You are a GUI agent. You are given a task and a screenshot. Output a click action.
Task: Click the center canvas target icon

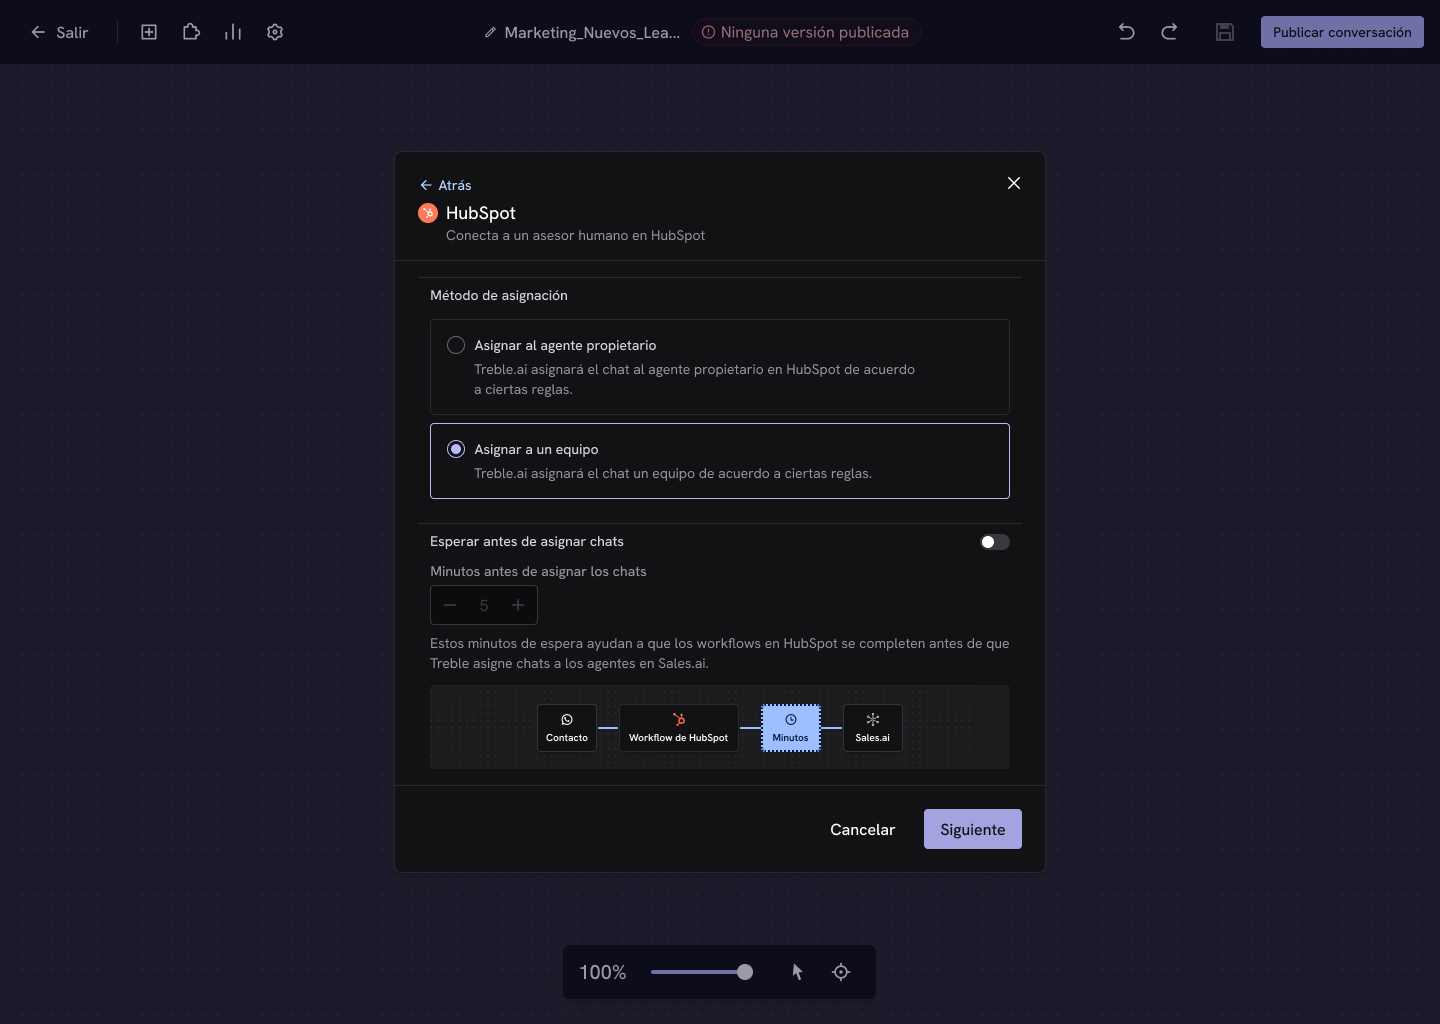coord(841,972)
